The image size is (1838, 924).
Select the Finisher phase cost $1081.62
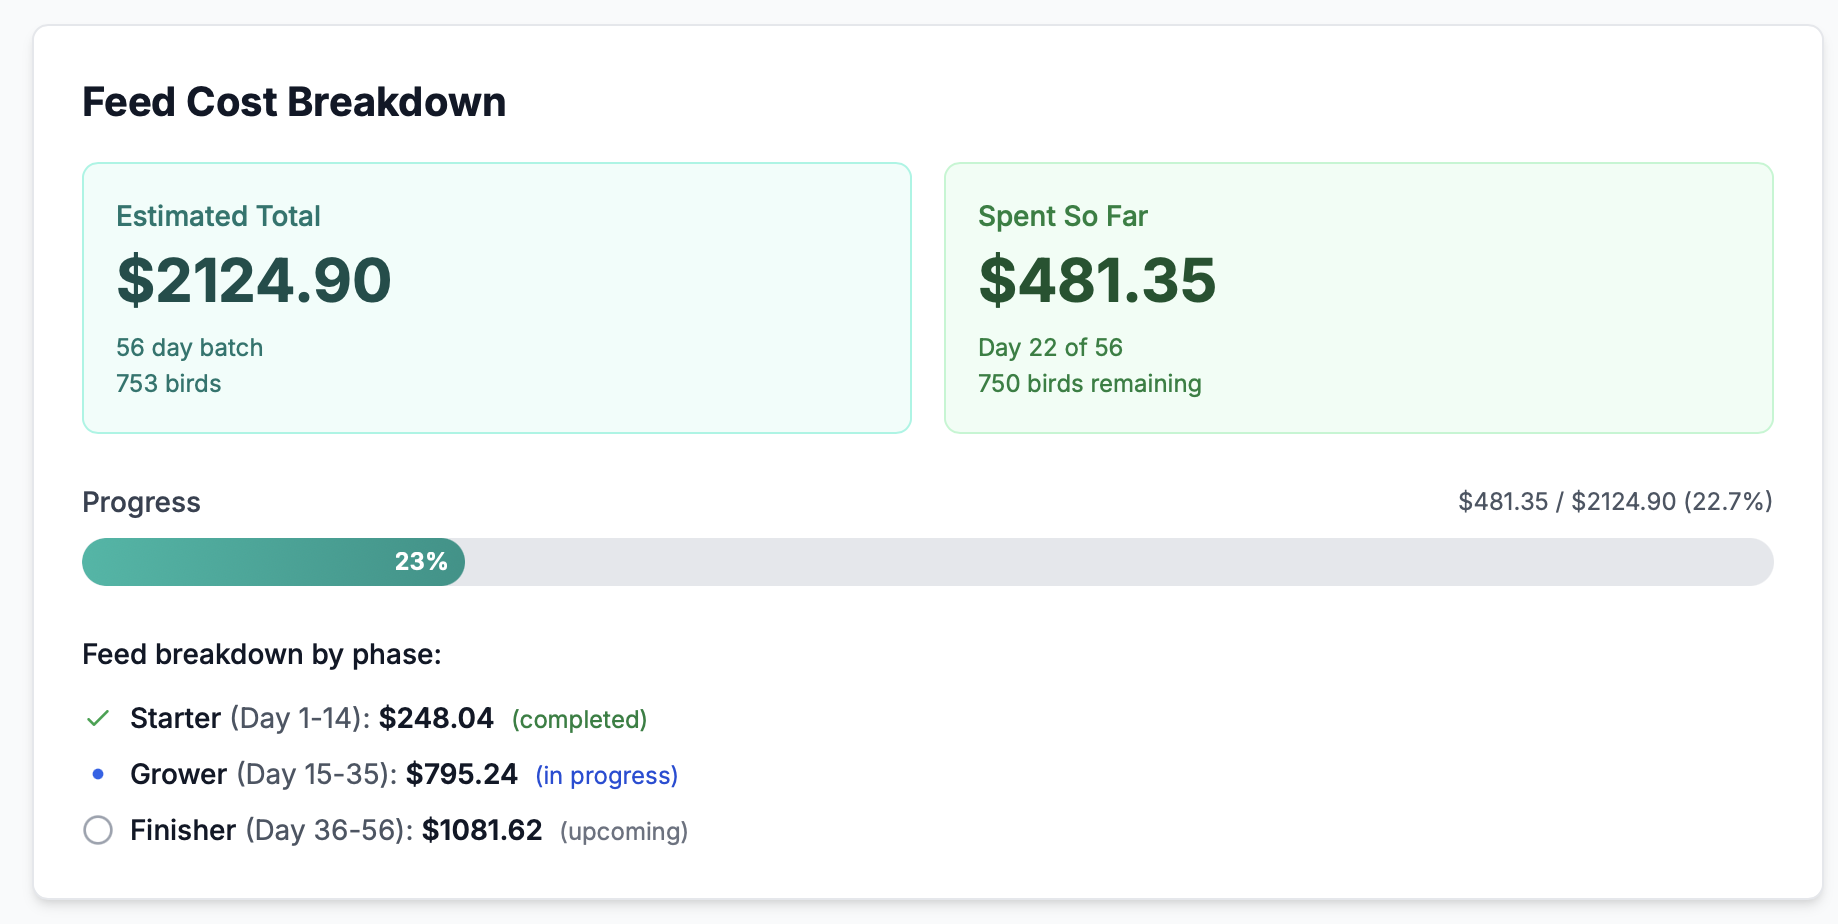pyautogui.click(x=482, y=830)
